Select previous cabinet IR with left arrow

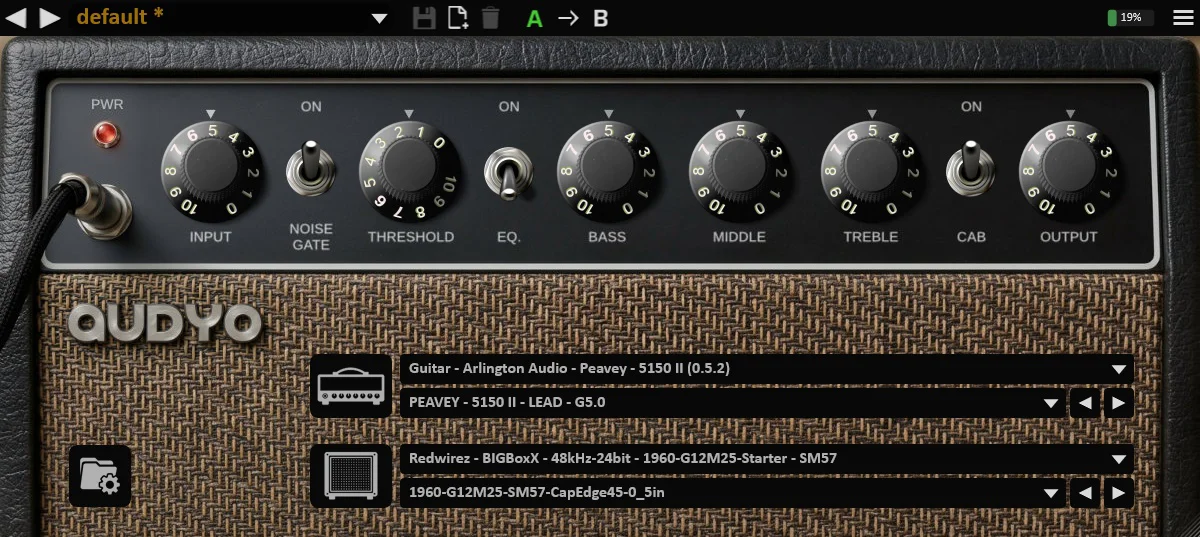point(1083,493)
